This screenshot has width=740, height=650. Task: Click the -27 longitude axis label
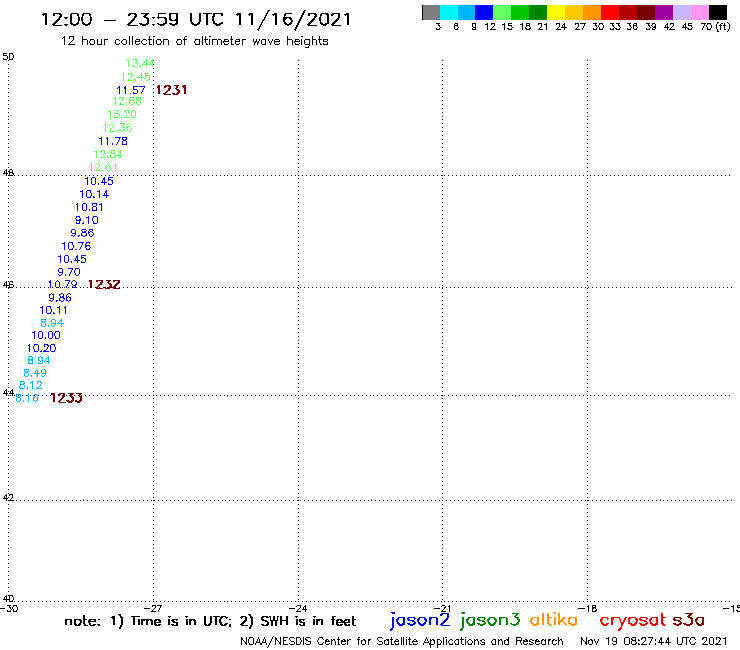(153, 608)
